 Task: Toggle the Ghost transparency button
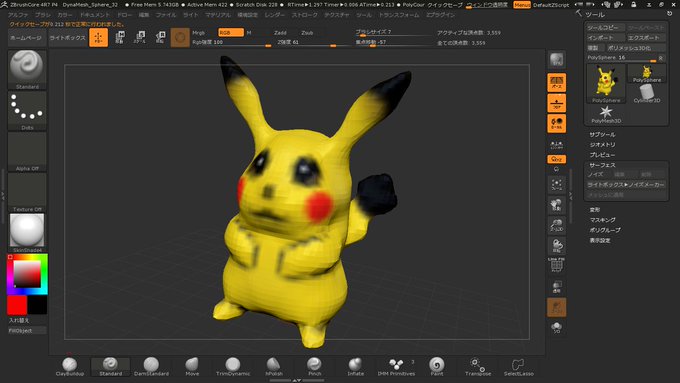point(556,308)
